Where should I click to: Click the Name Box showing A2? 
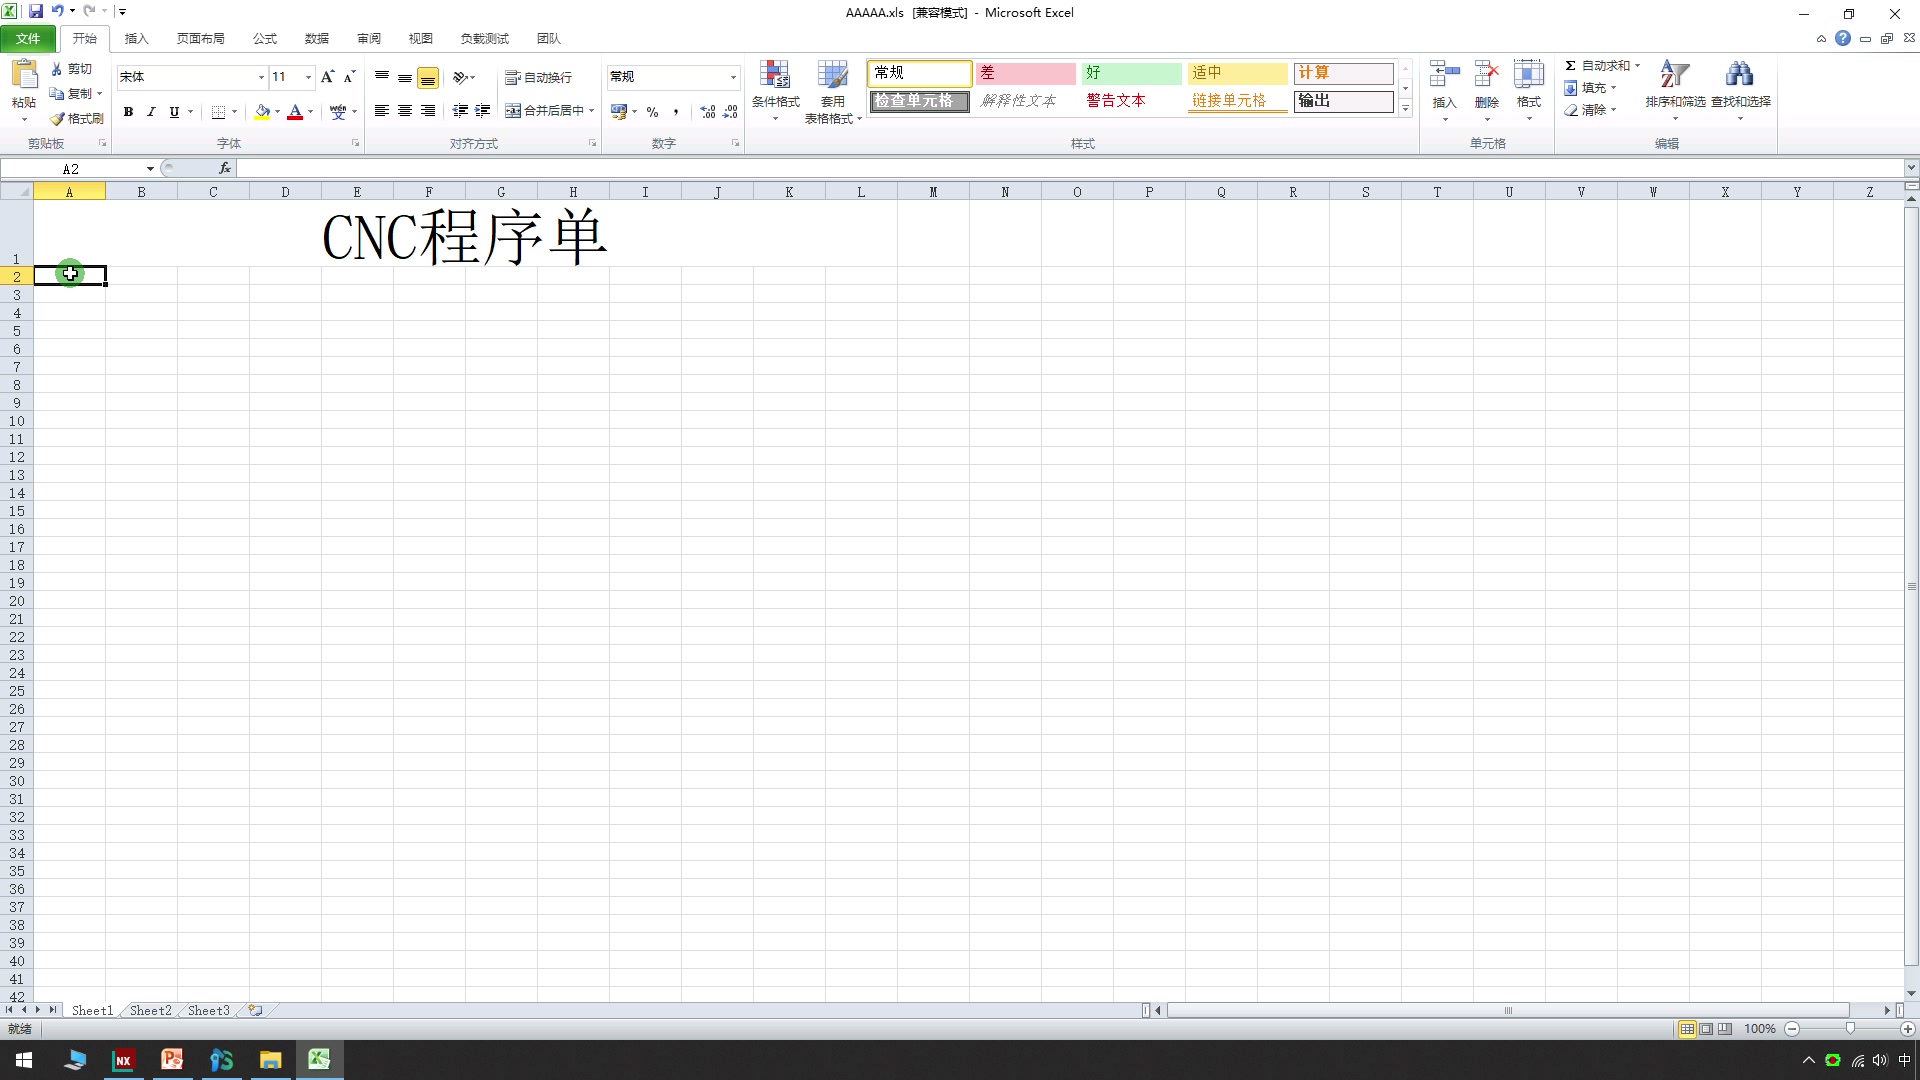click(70, 169)
